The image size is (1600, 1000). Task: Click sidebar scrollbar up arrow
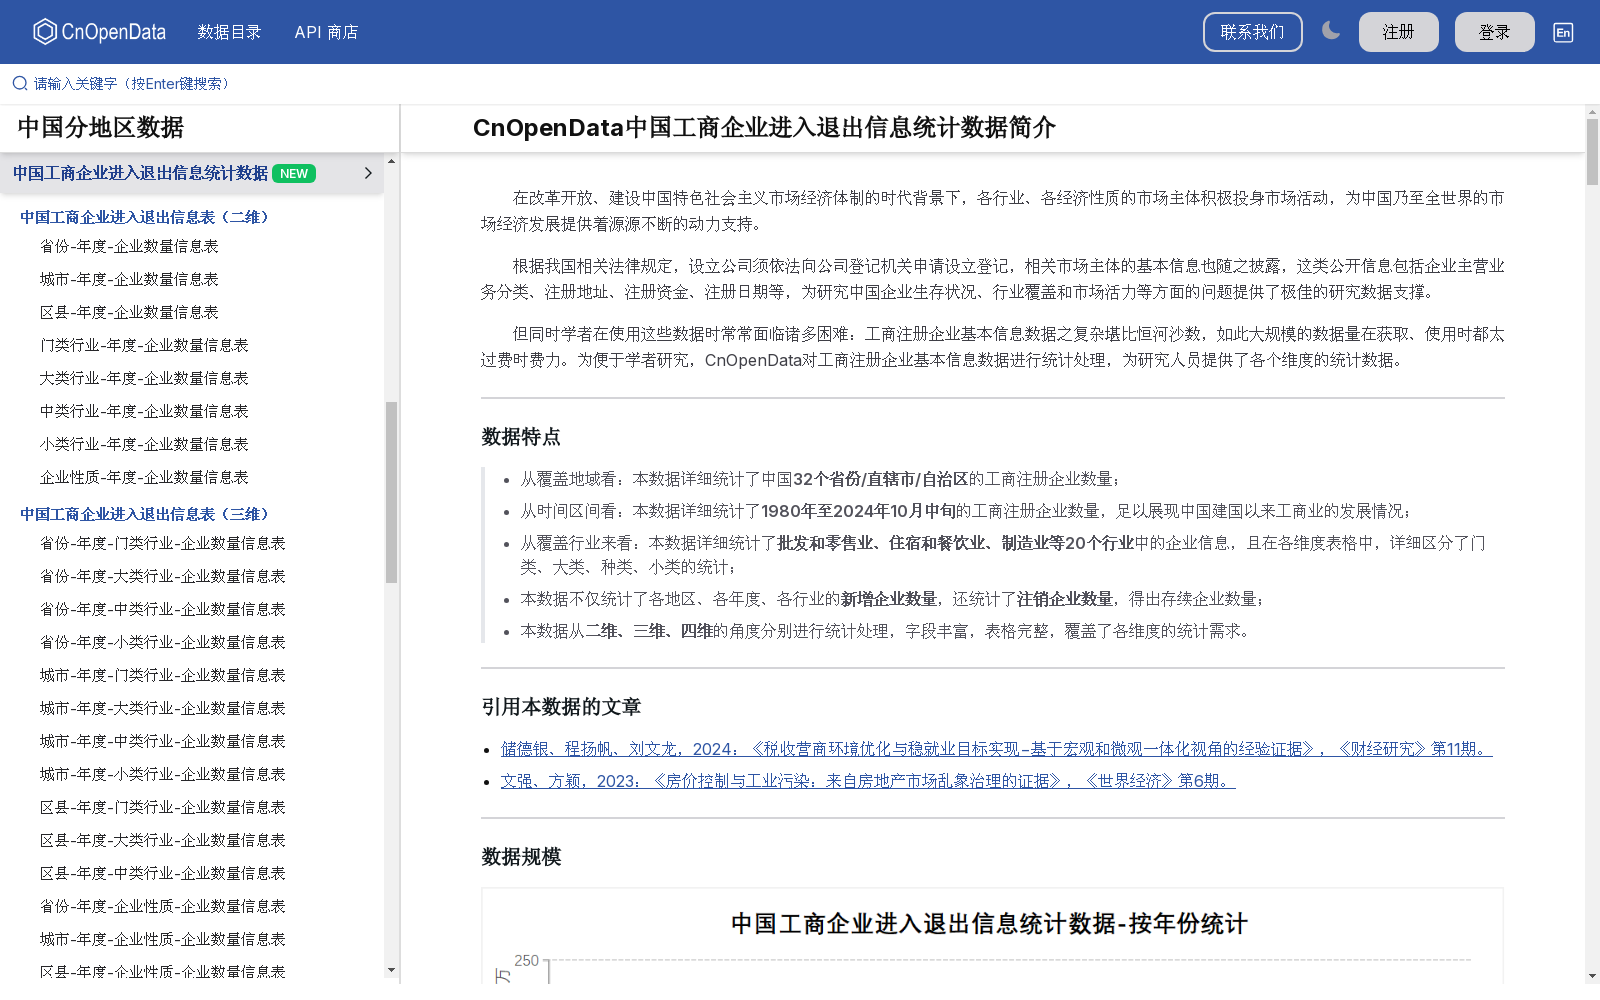(x=391, y=161)
